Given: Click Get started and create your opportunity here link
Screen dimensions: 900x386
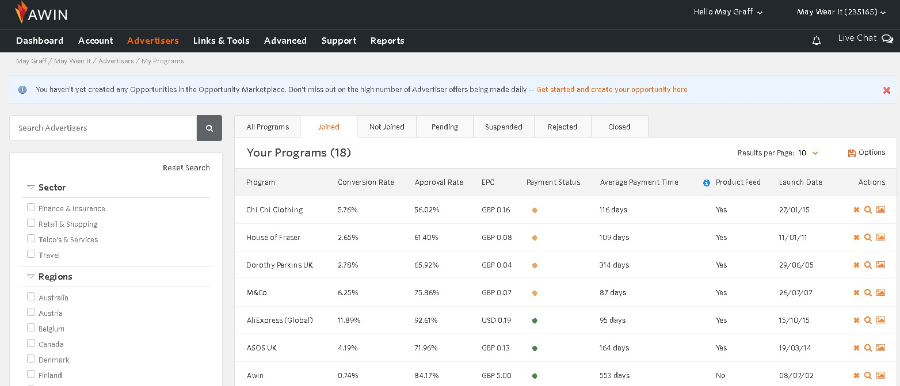Looking at the screenshot, I should [x=612, y=90].
